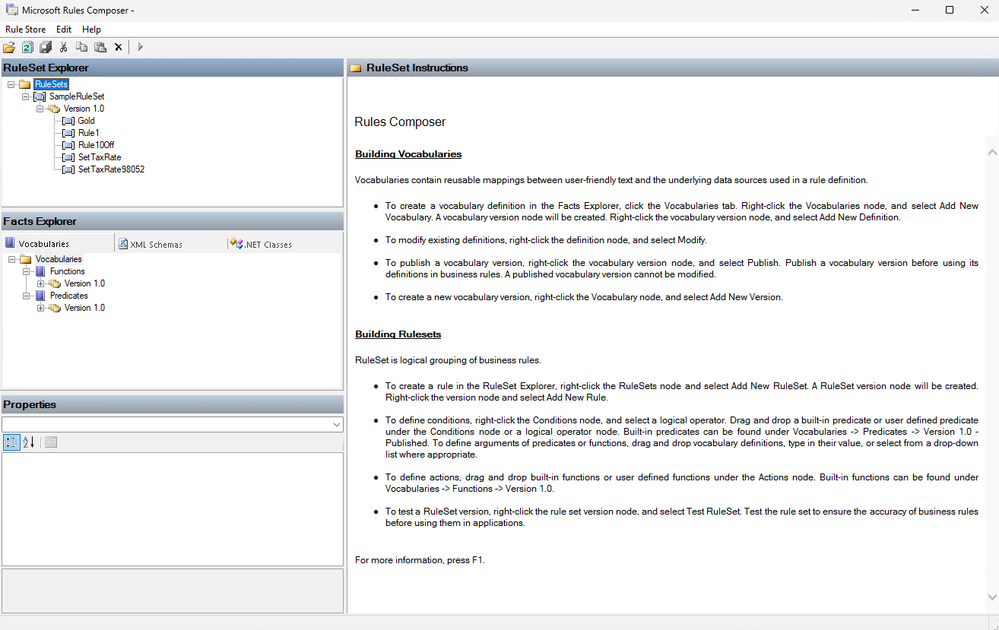Click the Functions vocabulary book icon
This screenshot has height=630, width=999.
[x=41, y=271]
